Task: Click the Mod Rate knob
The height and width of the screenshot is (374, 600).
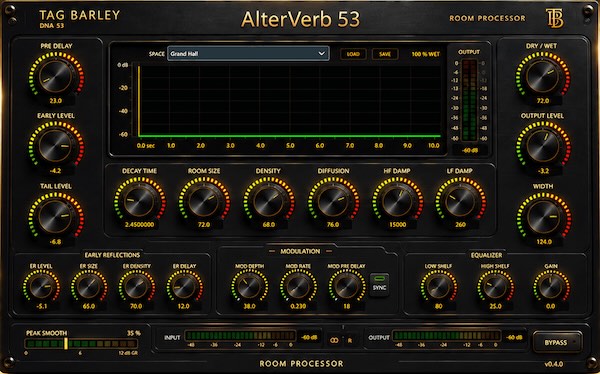Action: [x=298, y=287]
